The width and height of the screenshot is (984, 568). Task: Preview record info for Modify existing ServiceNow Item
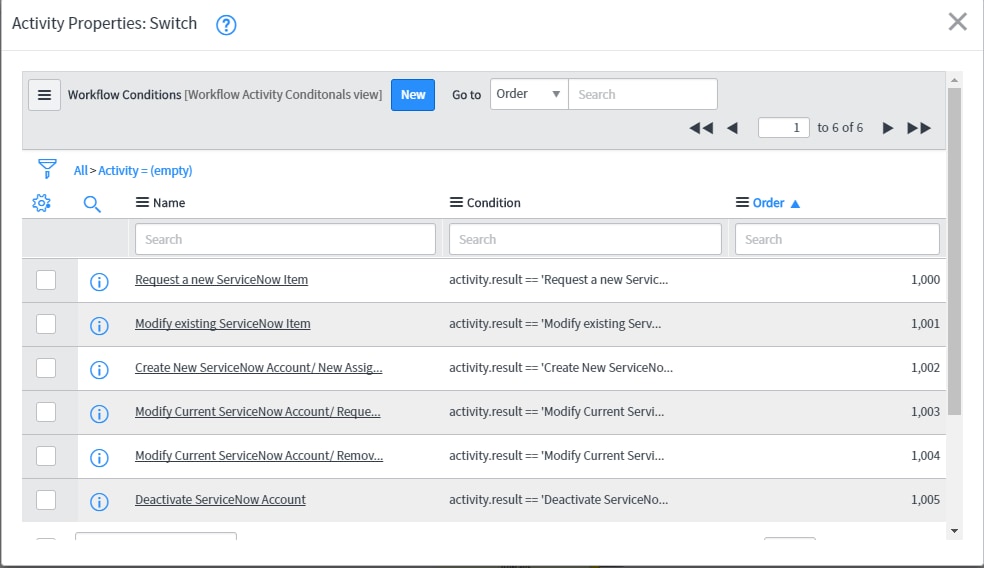click(99, 326)
